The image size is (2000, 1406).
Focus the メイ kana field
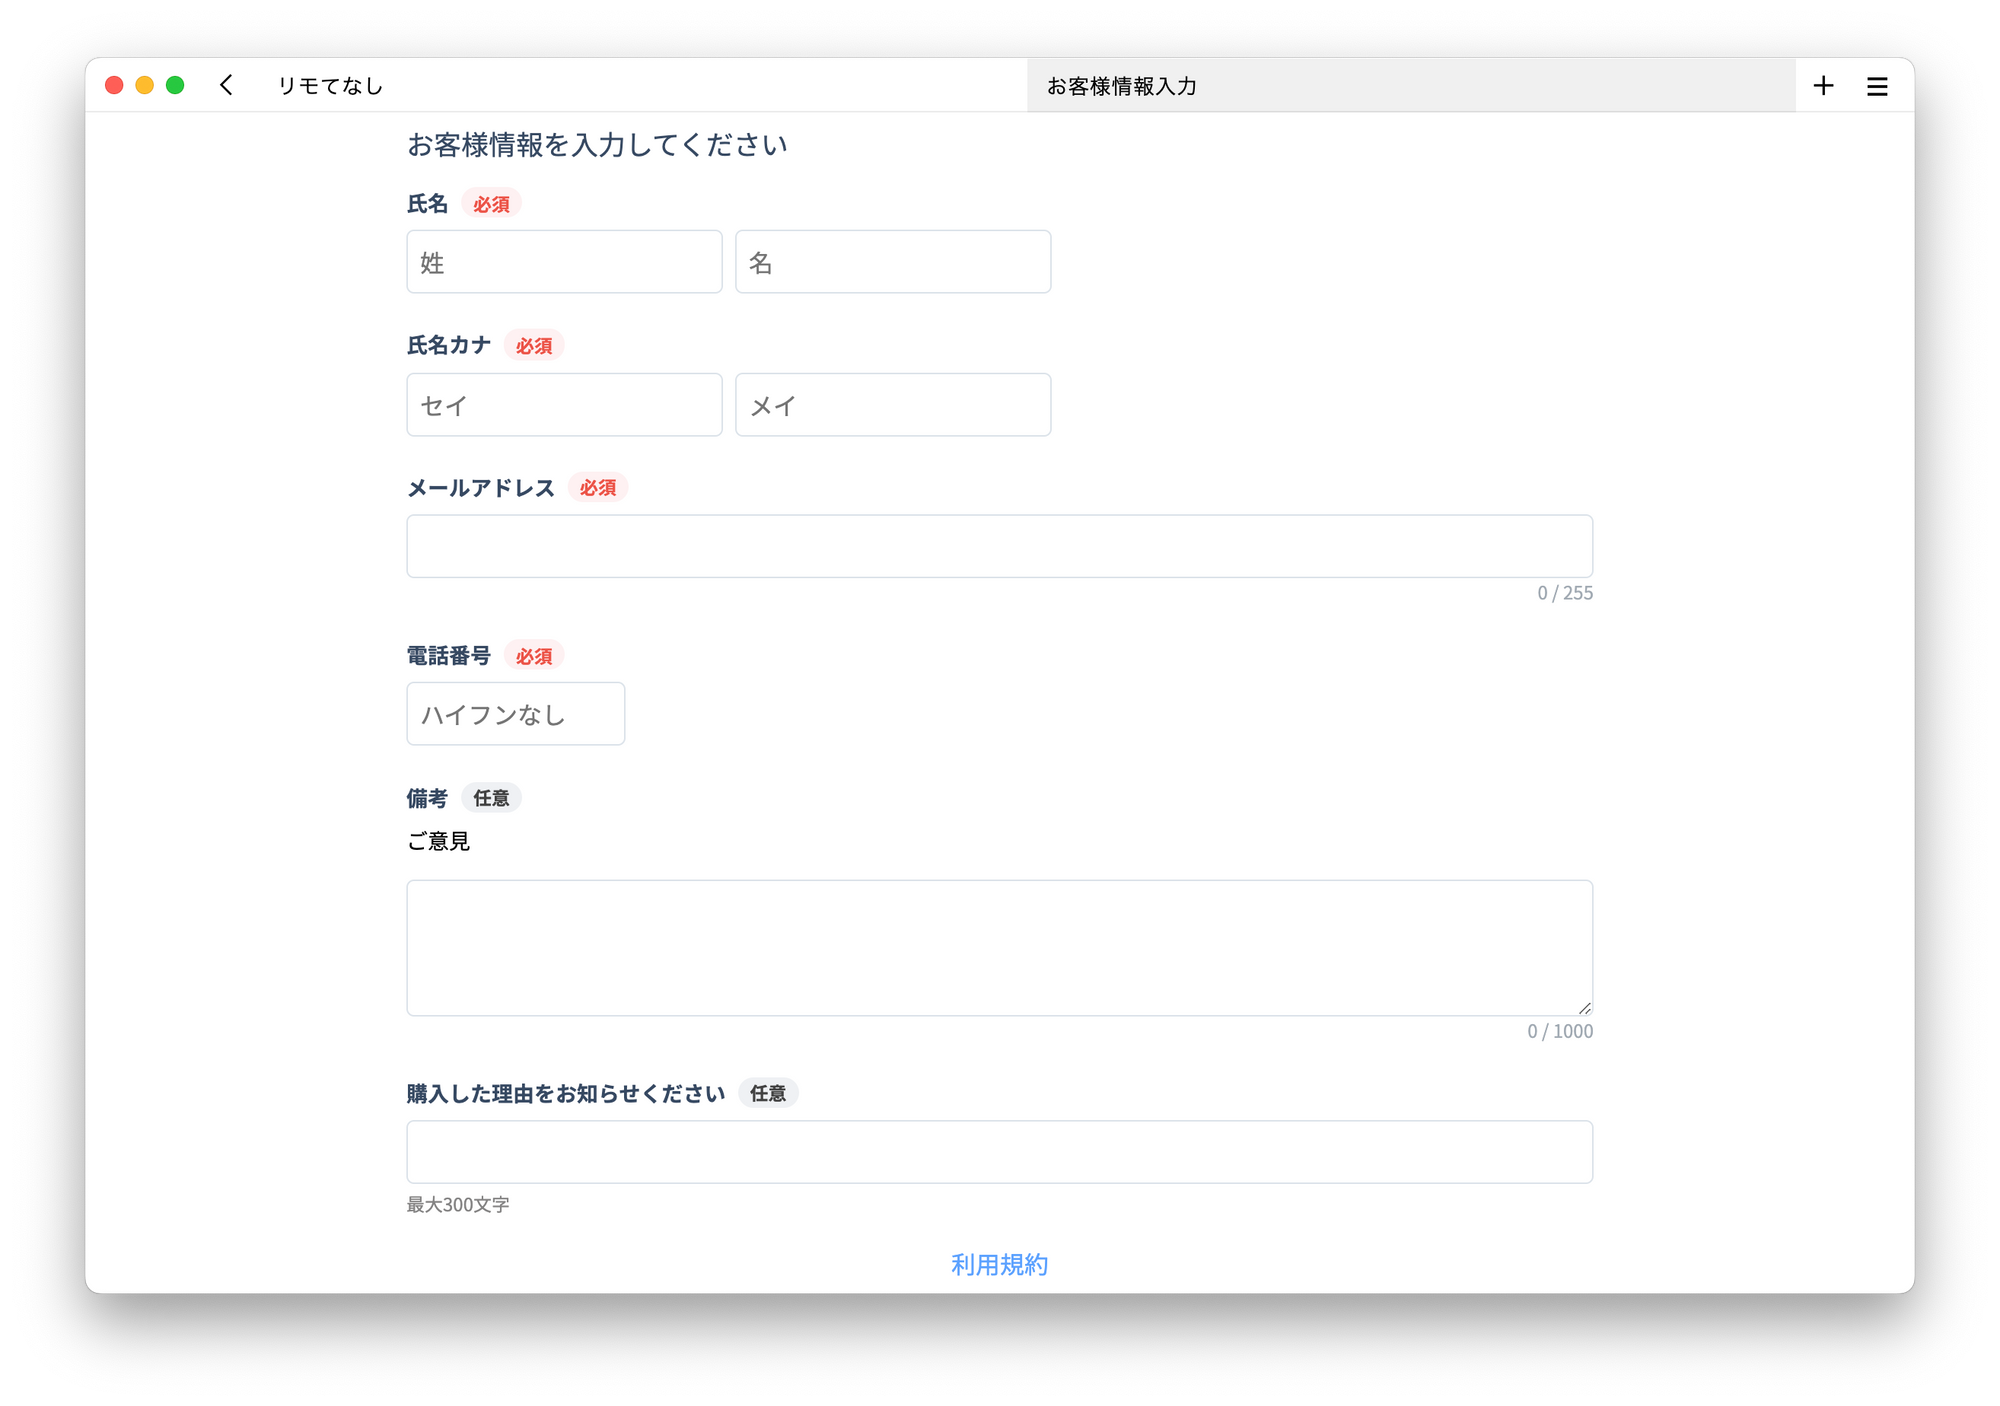coord(893,405)
